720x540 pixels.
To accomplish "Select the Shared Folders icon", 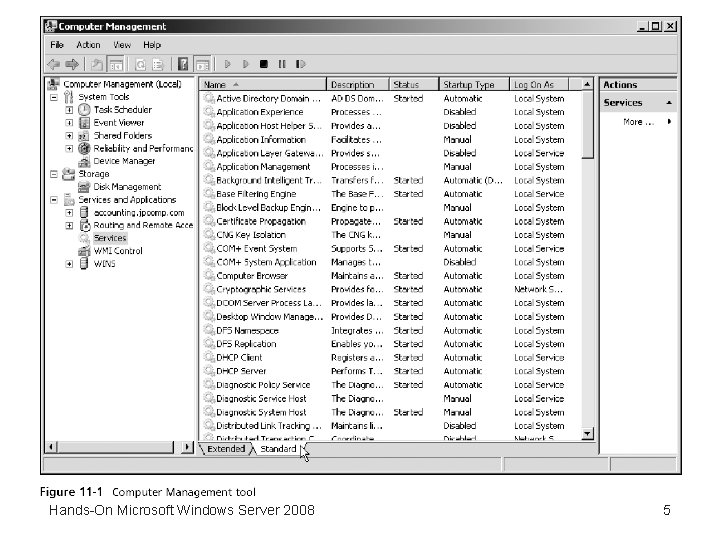I will 84,136.
